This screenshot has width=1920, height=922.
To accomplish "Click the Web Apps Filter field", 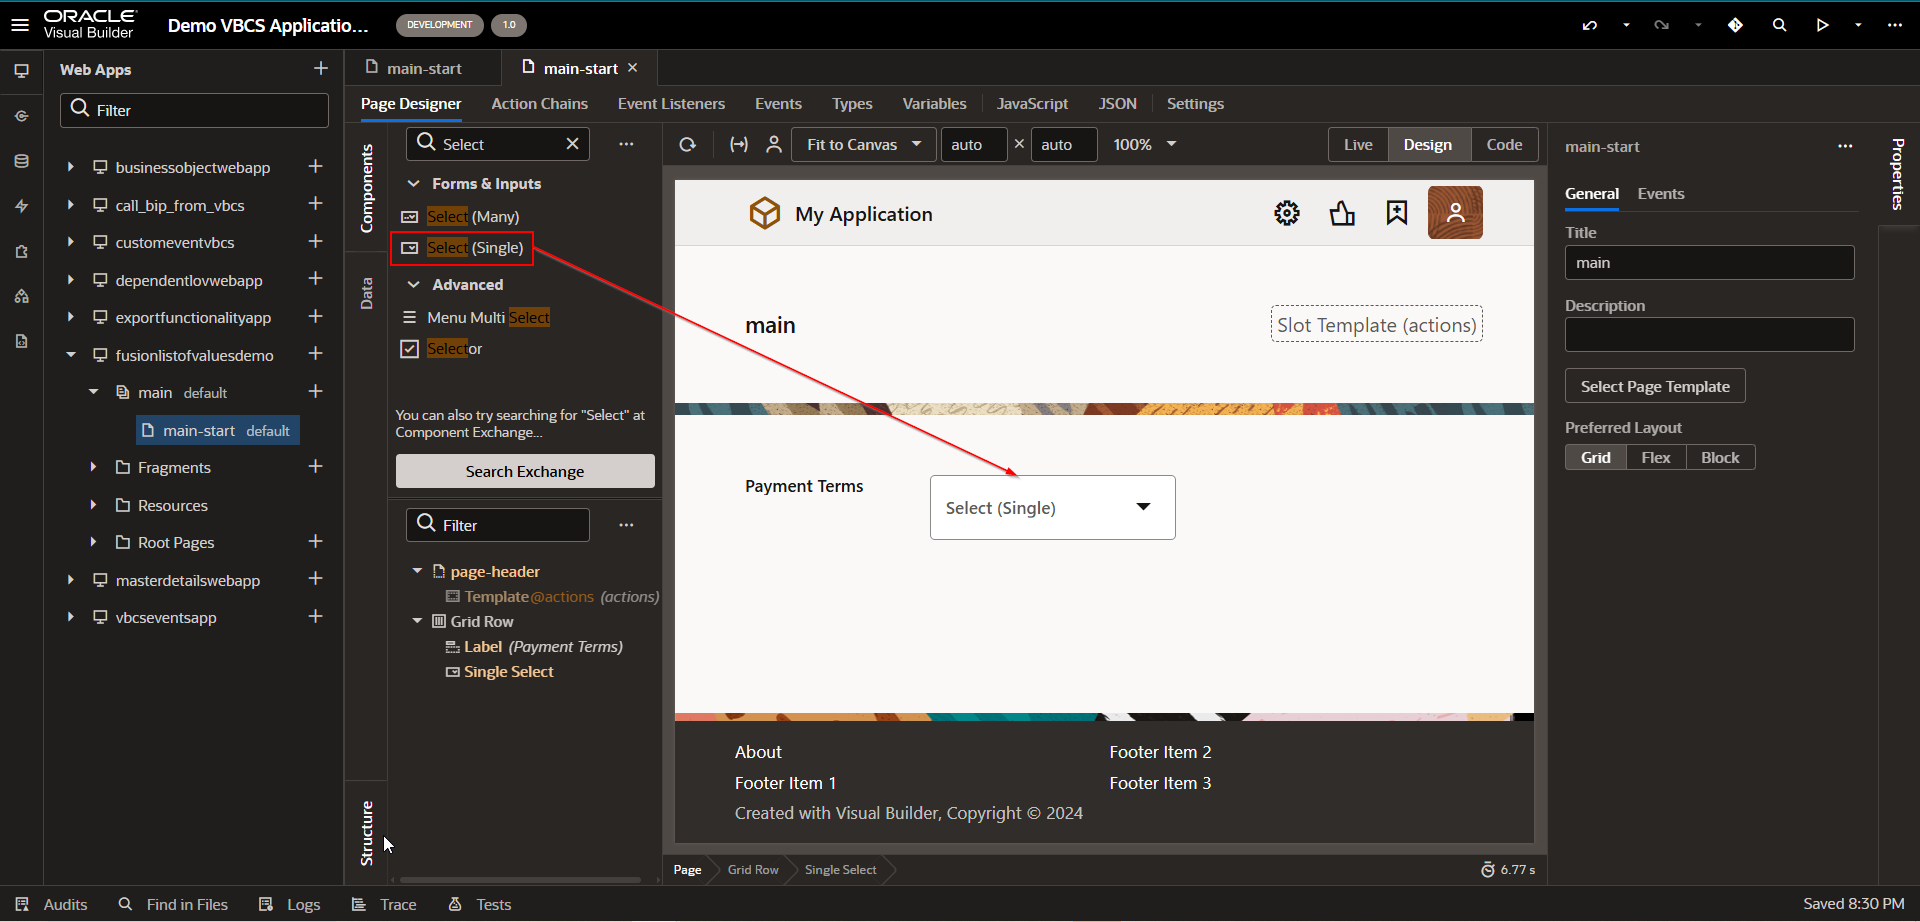I will tap(194, 110).
